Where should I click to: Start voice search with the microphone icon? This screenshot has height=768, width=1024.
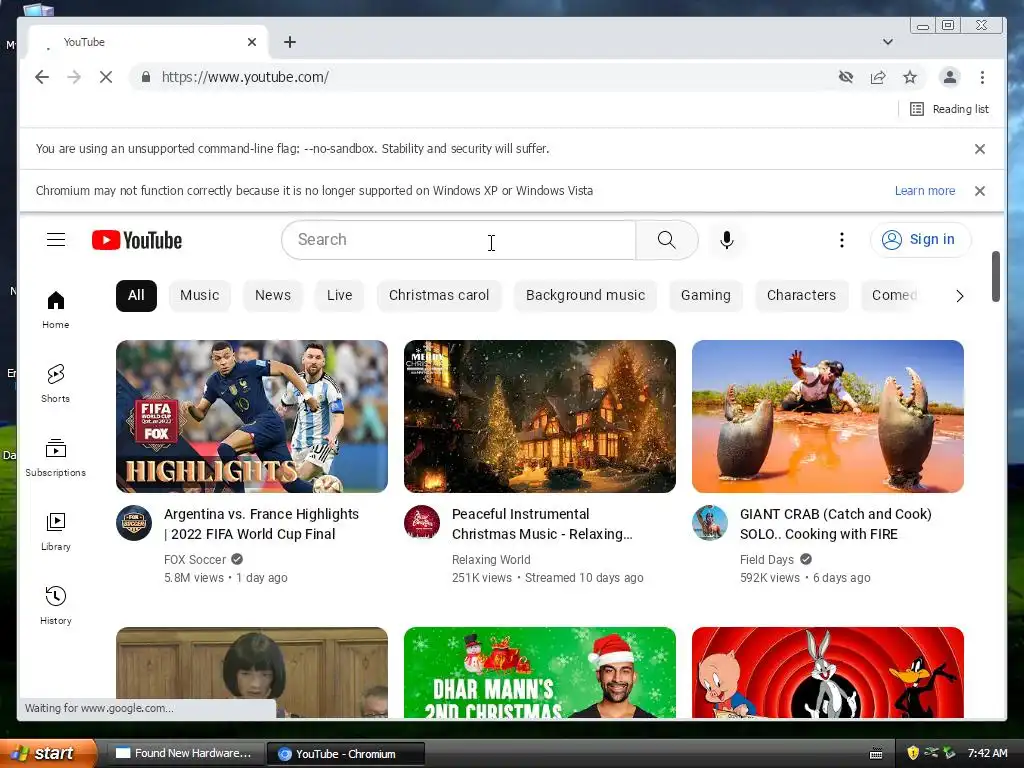(726, 240)
